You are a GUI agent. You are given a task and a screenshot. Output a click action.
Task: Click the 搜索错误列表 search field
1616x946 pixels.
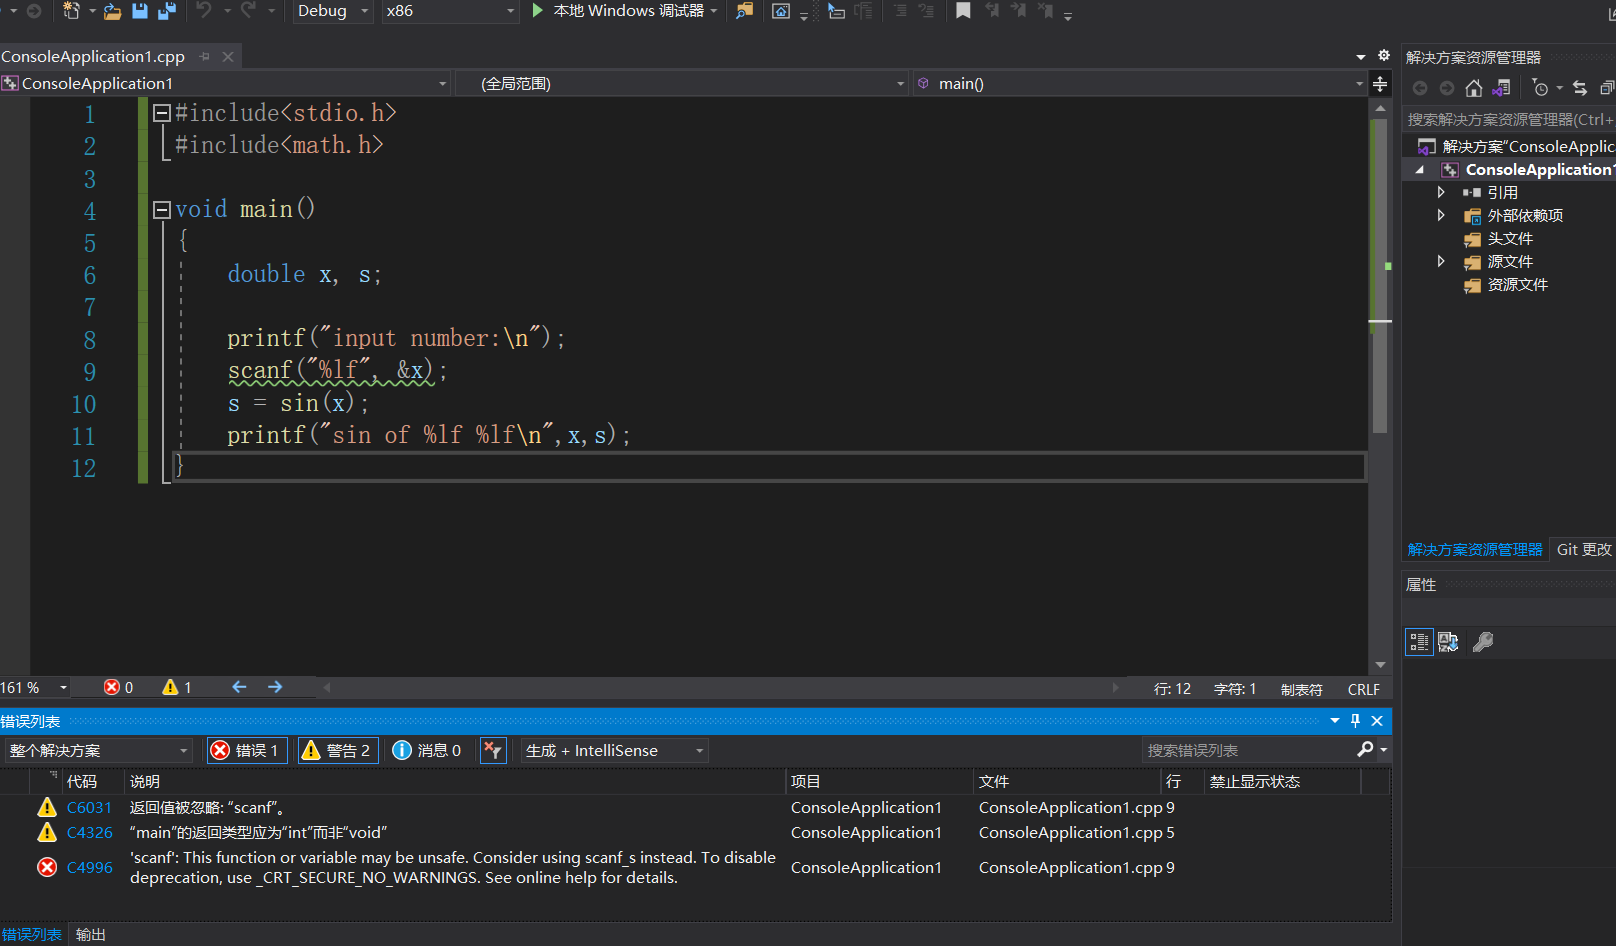[1248, 750]
